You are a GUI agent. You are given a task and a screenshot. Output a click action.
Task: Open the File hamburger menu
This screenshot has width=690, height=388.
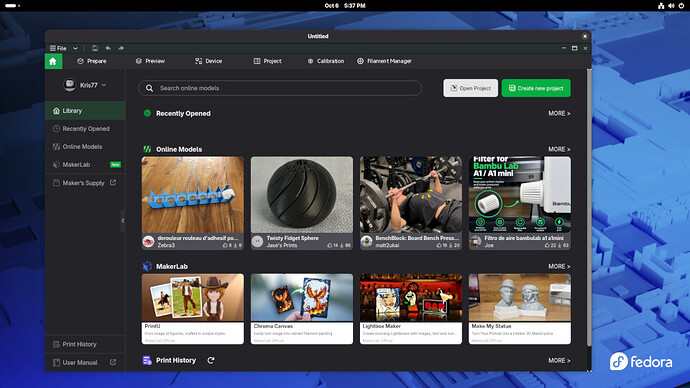point(58,48)
